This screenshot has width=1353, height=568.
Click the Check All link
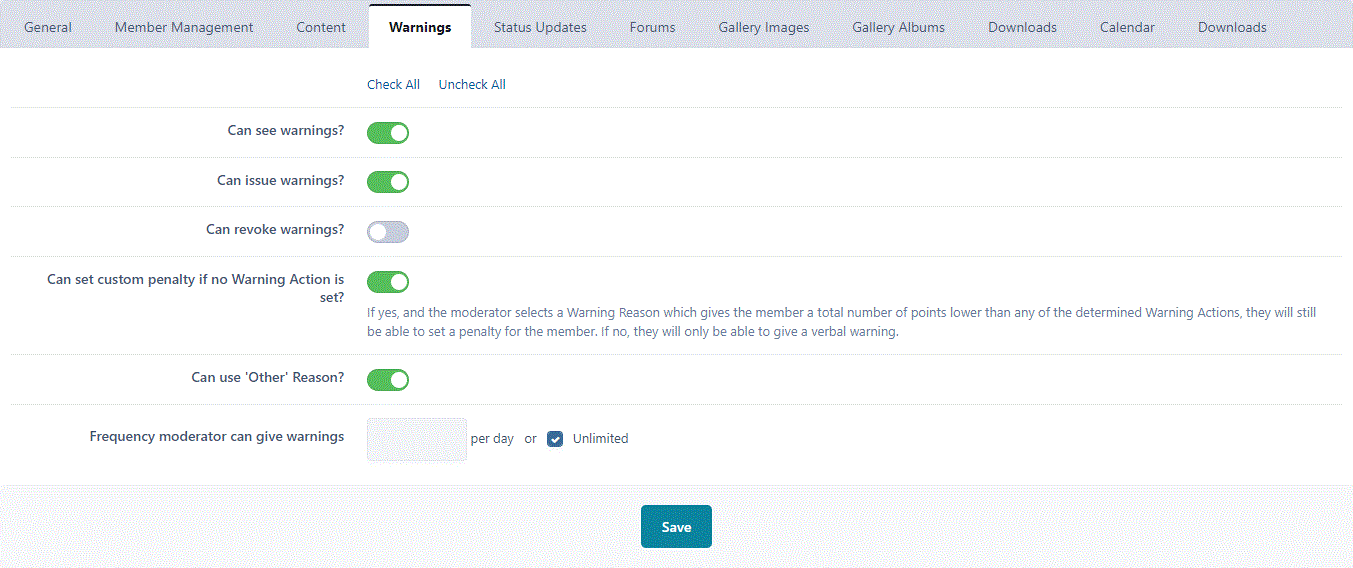(393, 85)
